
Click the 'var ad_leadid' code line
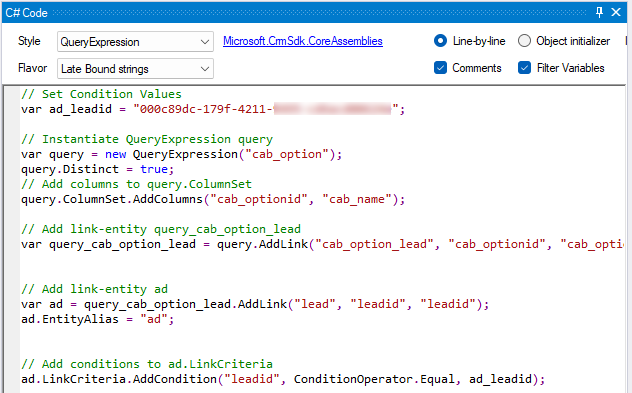(x=213, y=109)
